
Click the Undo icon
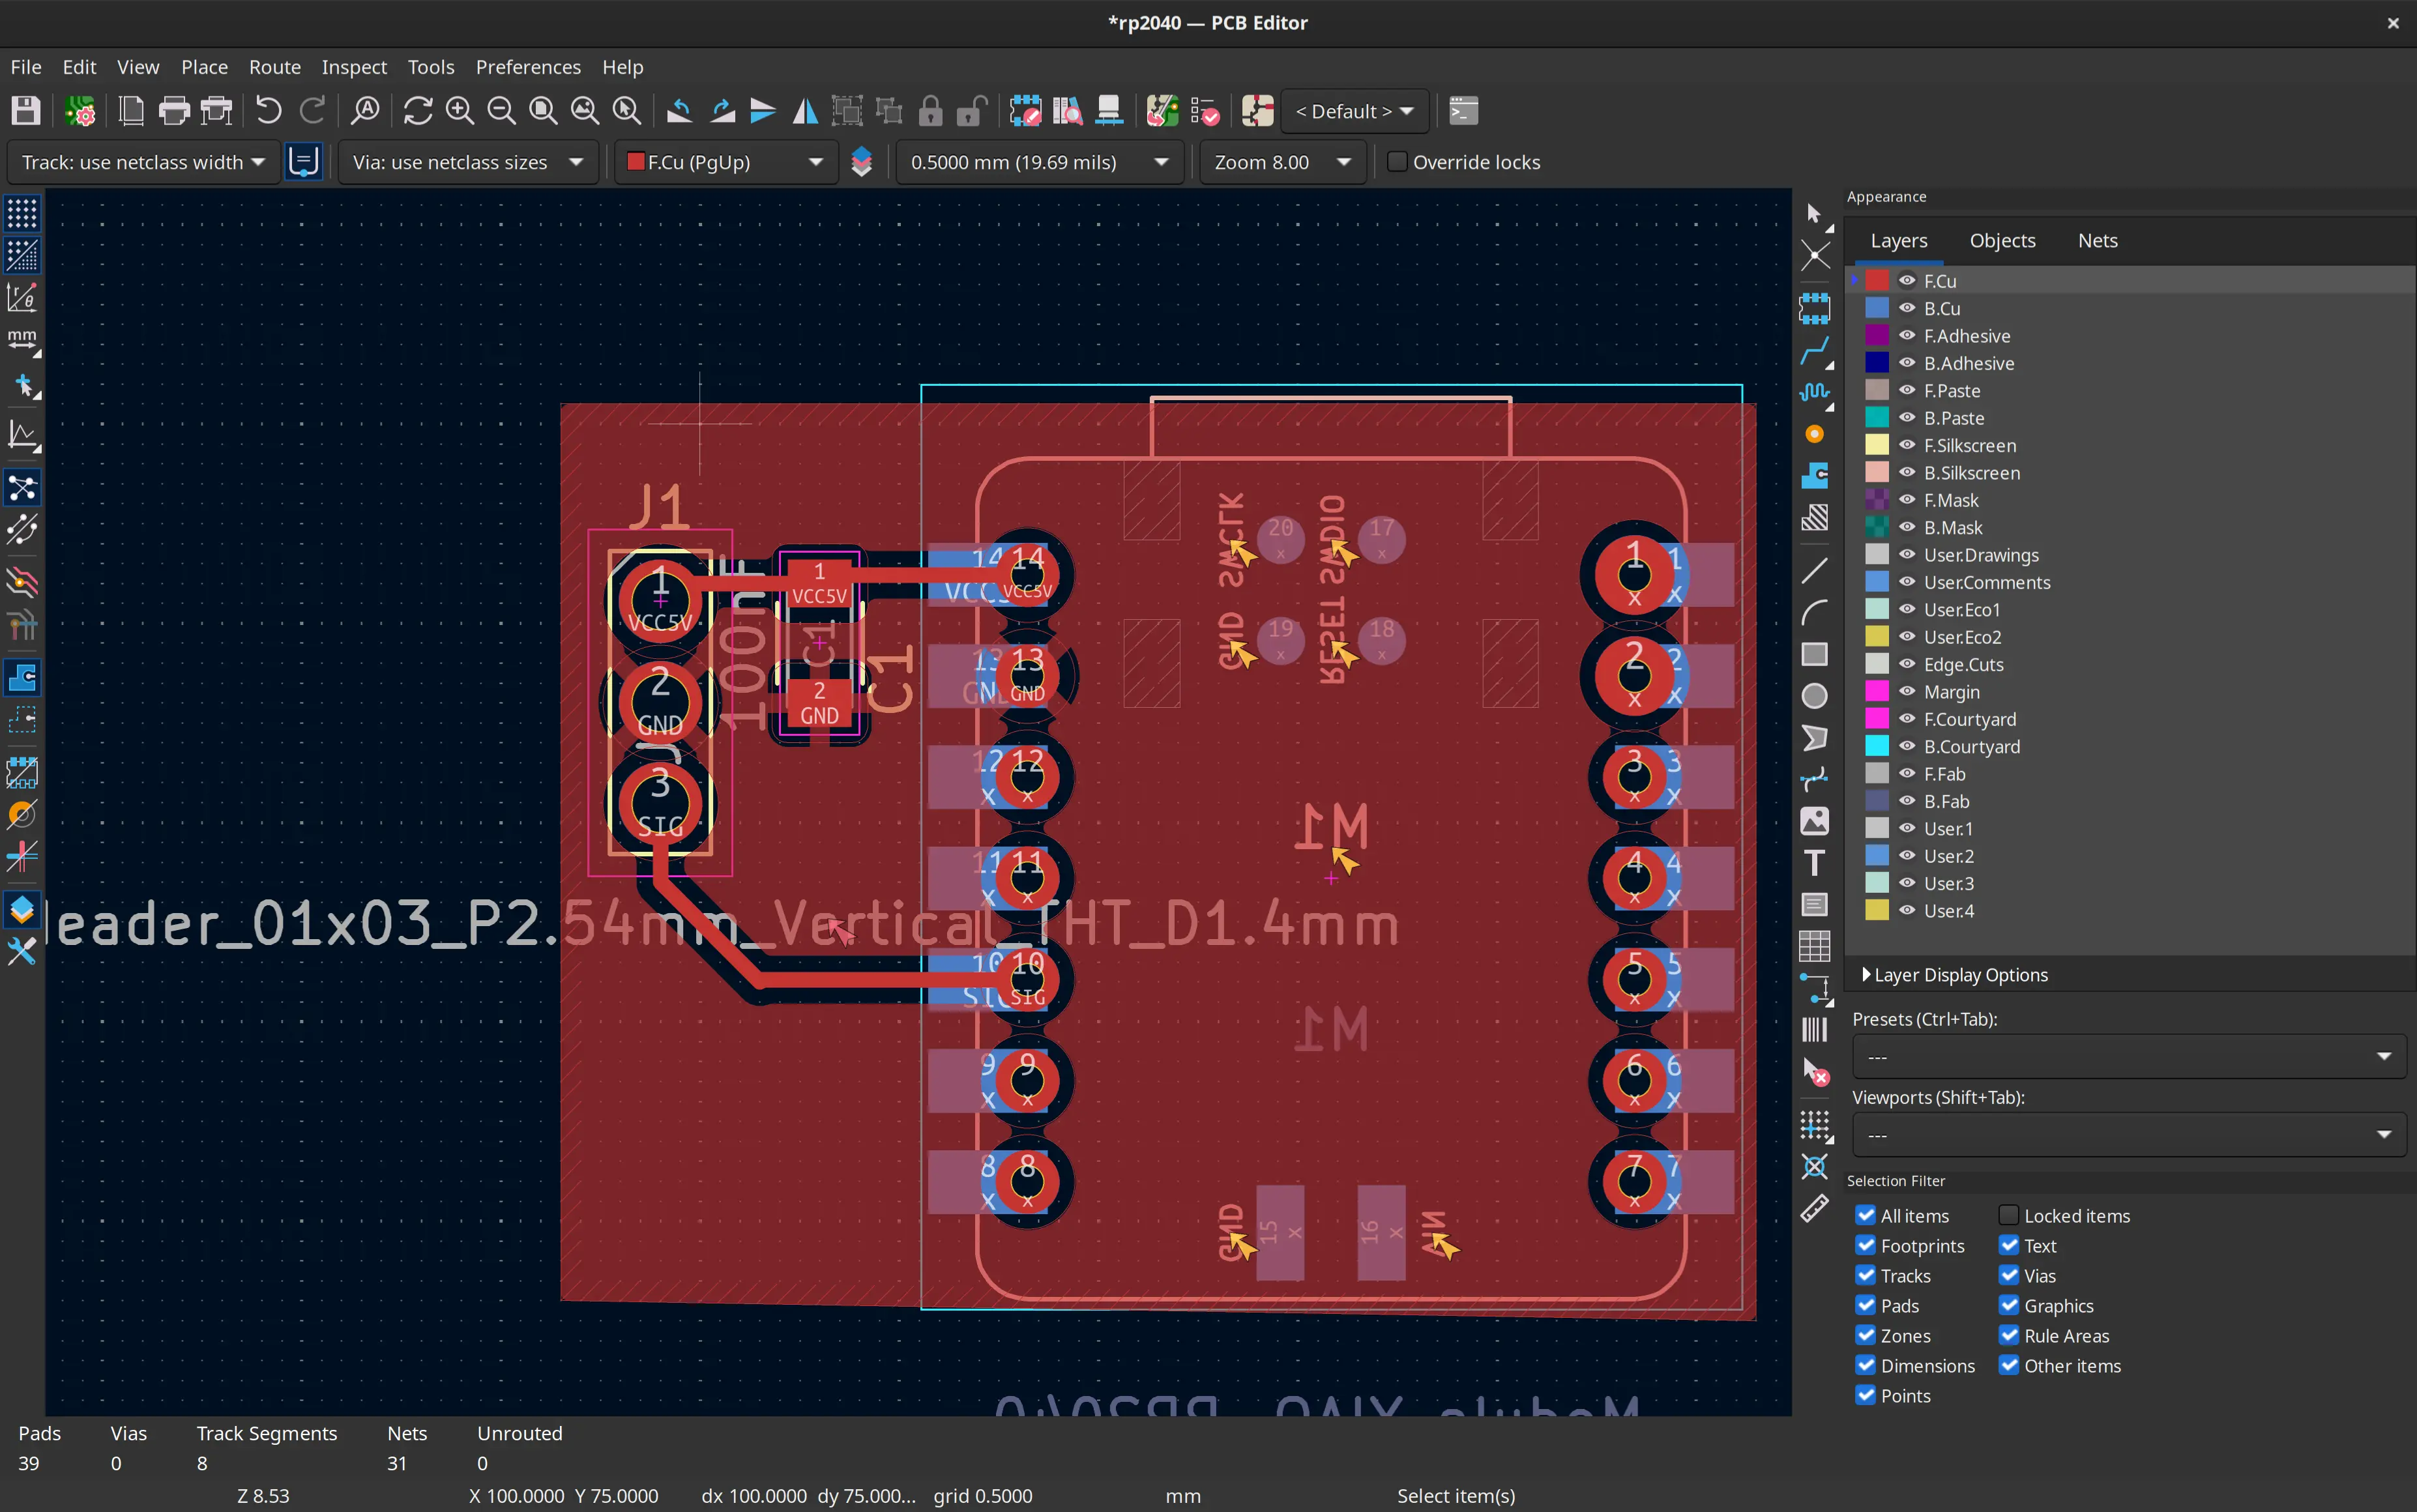[x=268, y=111]
